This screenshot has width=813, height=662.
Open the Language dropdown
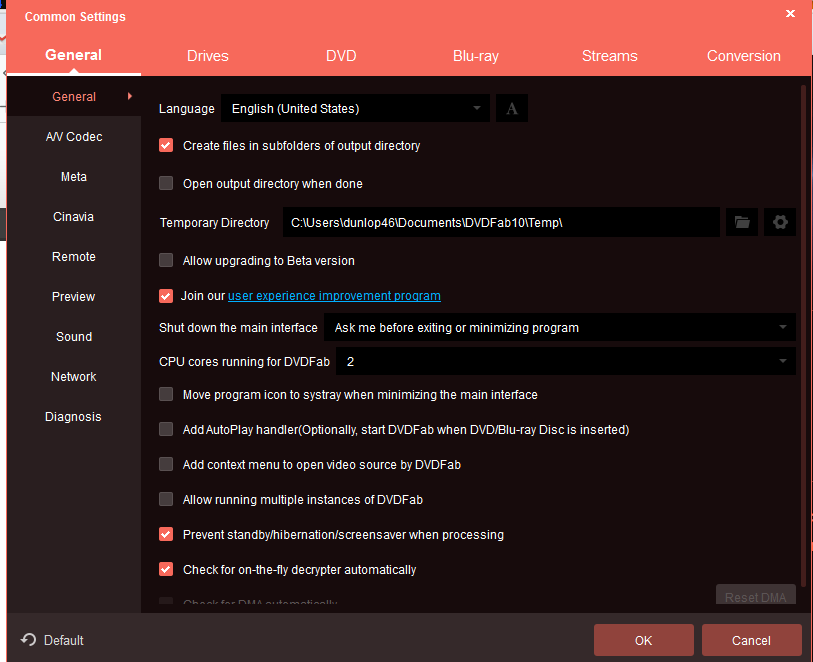point(355,108)
